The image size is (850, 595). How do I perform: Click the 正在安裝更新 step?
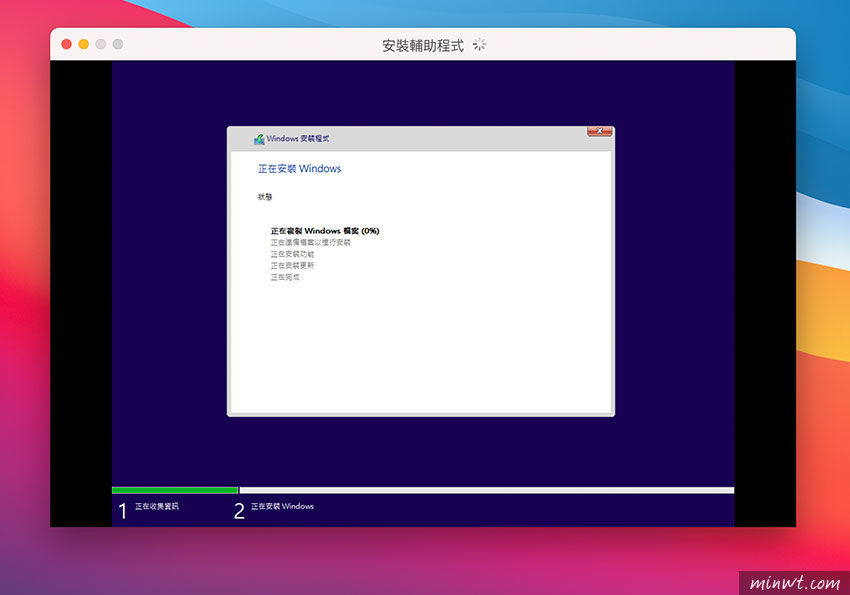292,266
